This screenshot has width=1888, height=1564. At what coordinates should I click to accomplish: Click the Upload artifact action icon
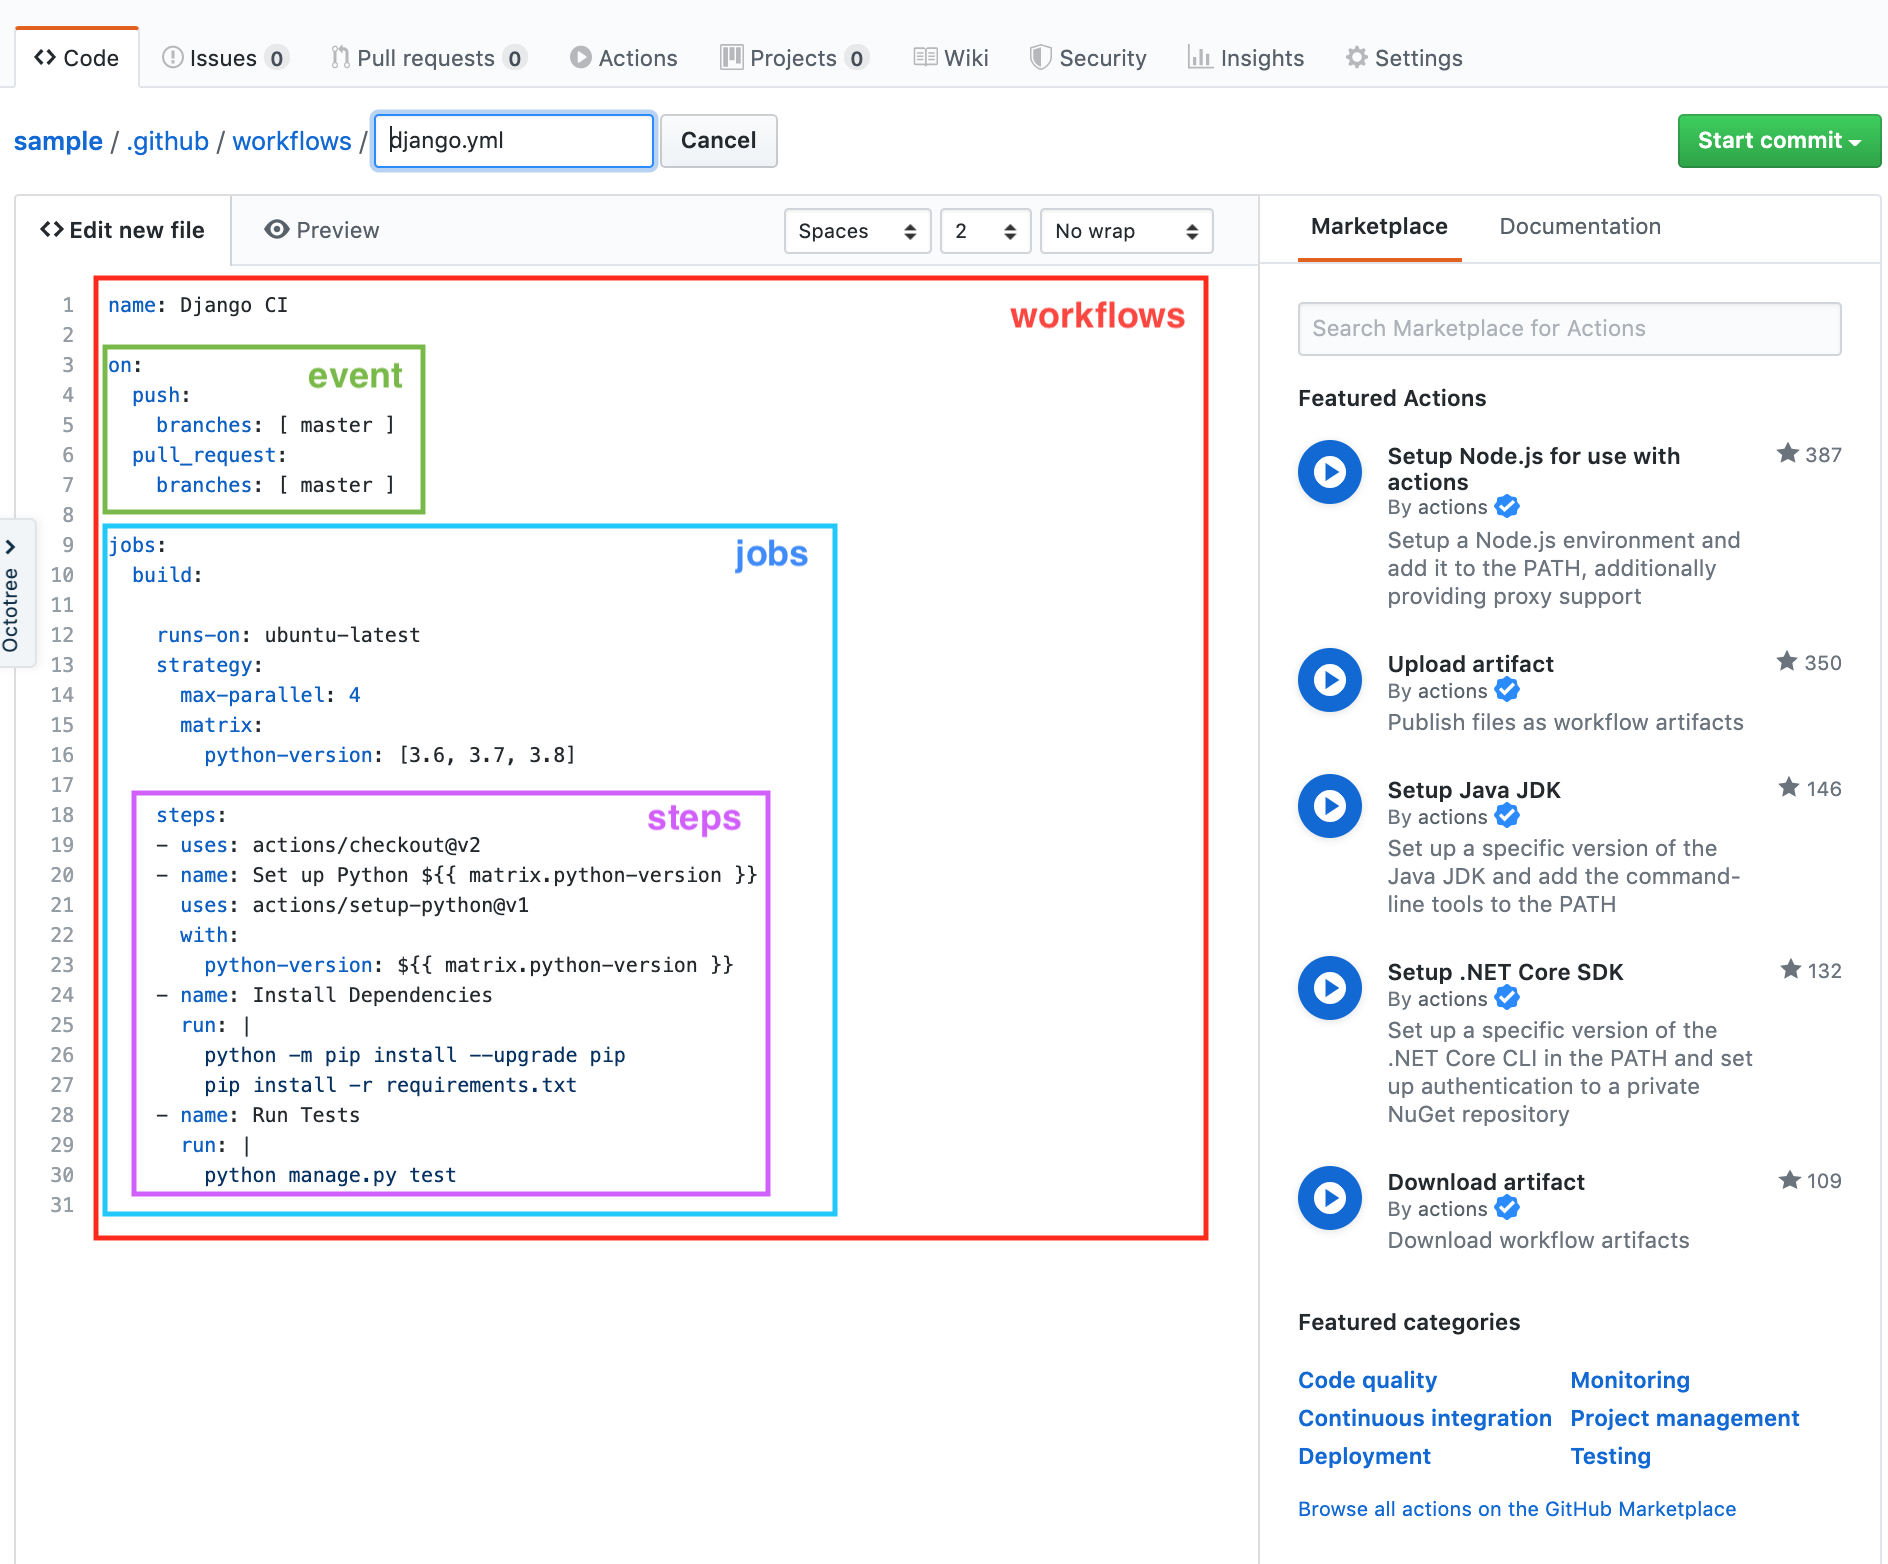tap(1330, 680)
